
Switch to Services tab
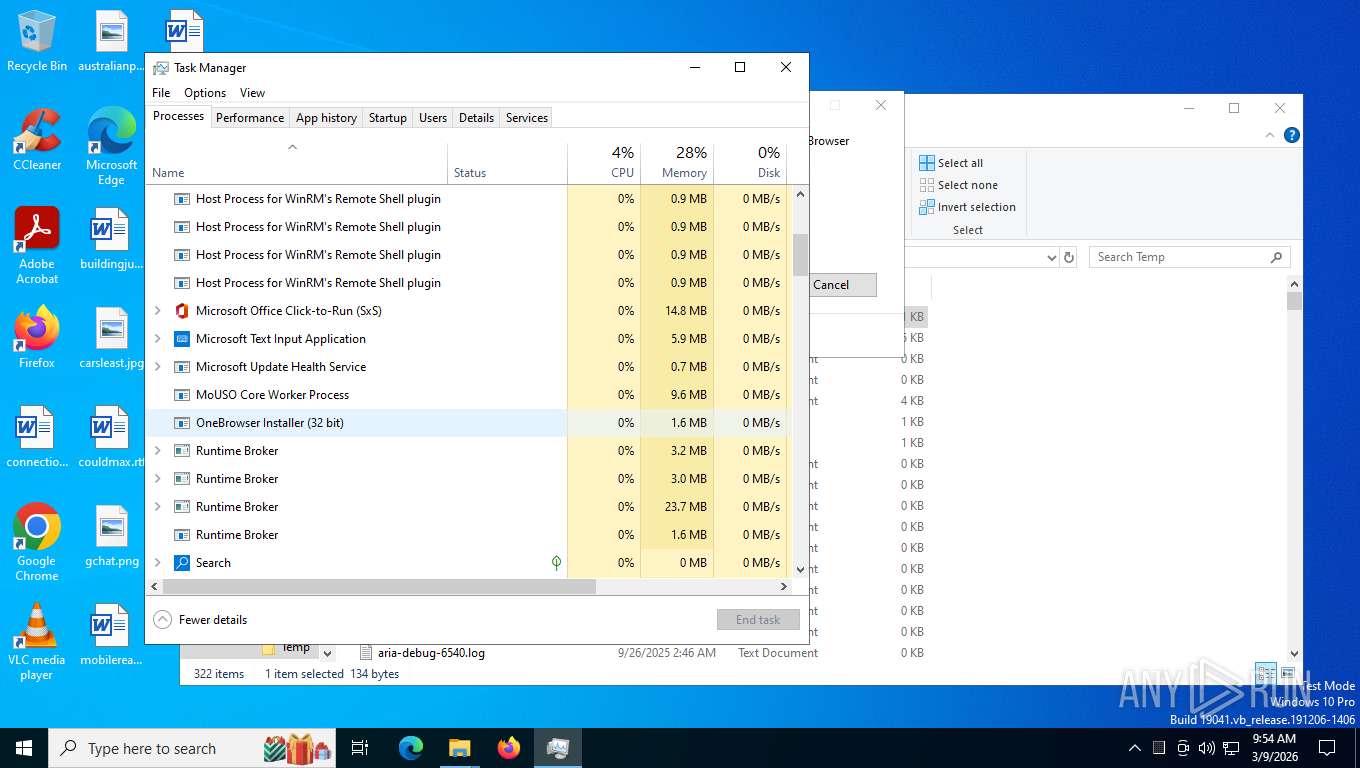pos(527,118)
